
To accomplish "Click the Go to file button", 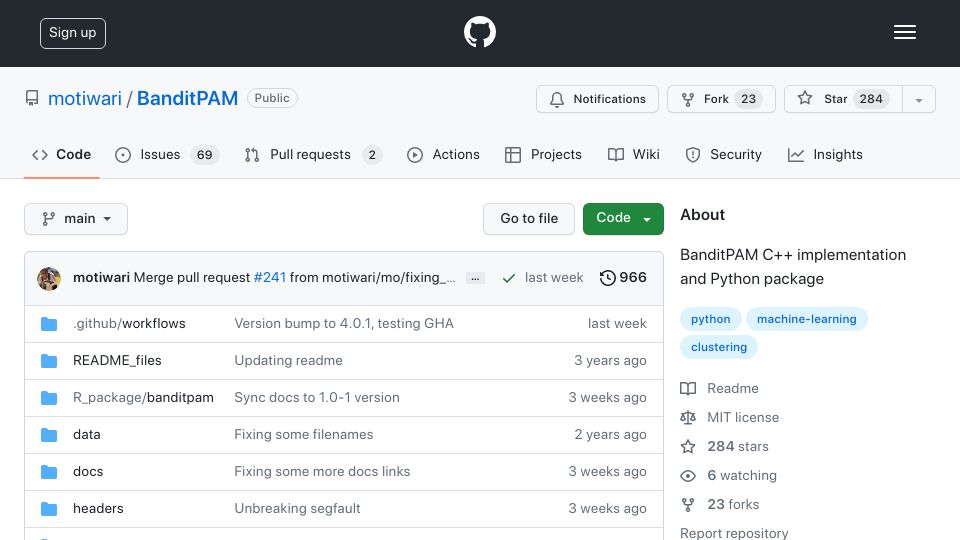I will pos(529,219).
